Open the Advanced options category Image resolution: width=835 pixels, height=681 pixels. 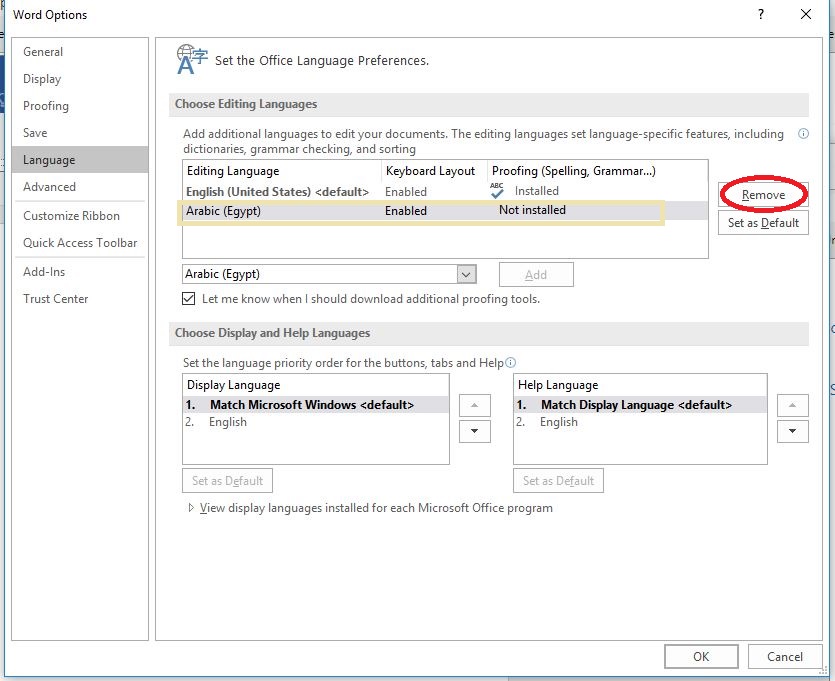(x=80, y=187)
